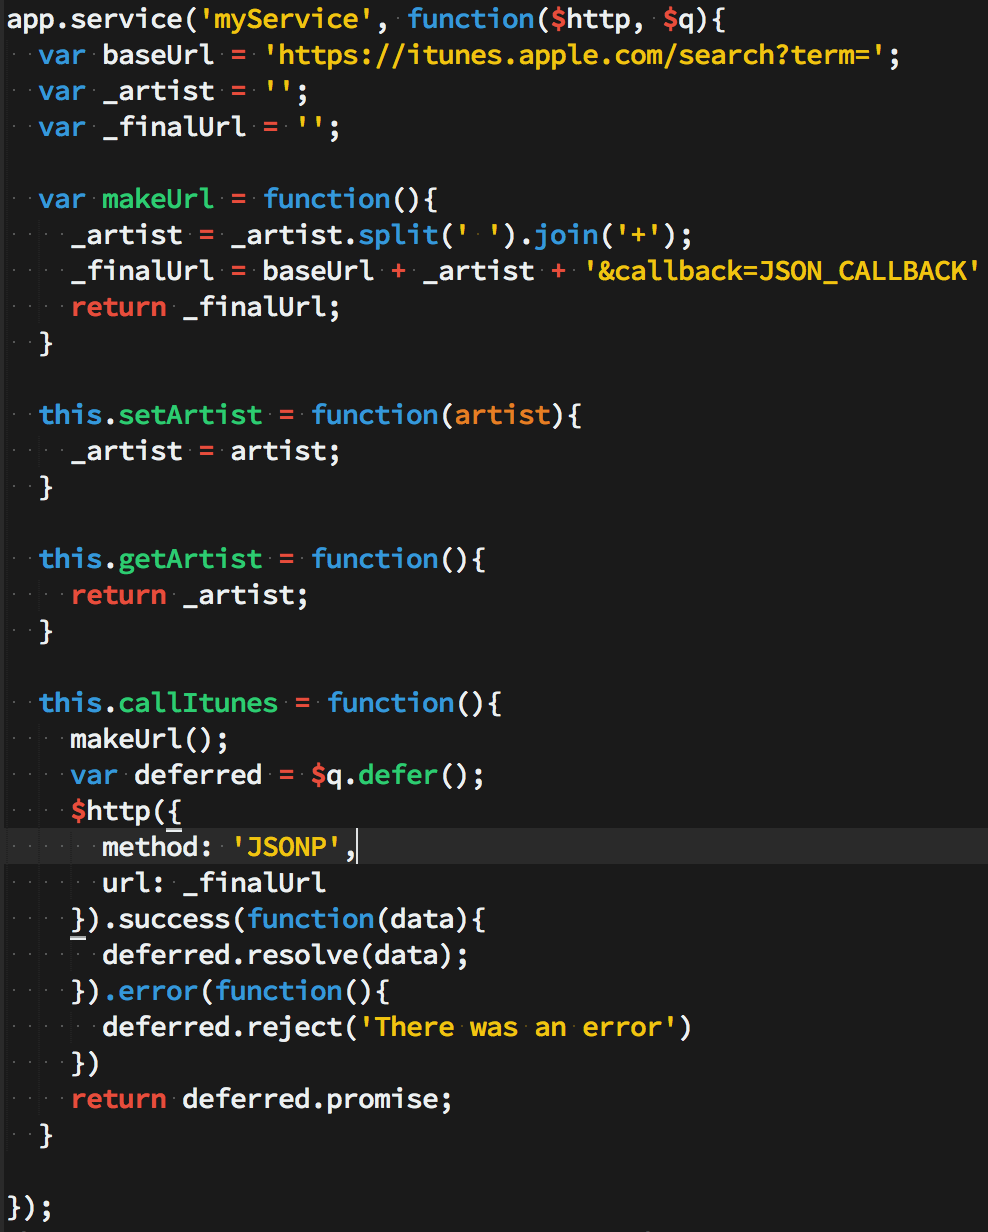Click the line 'return deferred.promise;'
Viewport: 988px width, 1232px height.
coord(262,1099)
